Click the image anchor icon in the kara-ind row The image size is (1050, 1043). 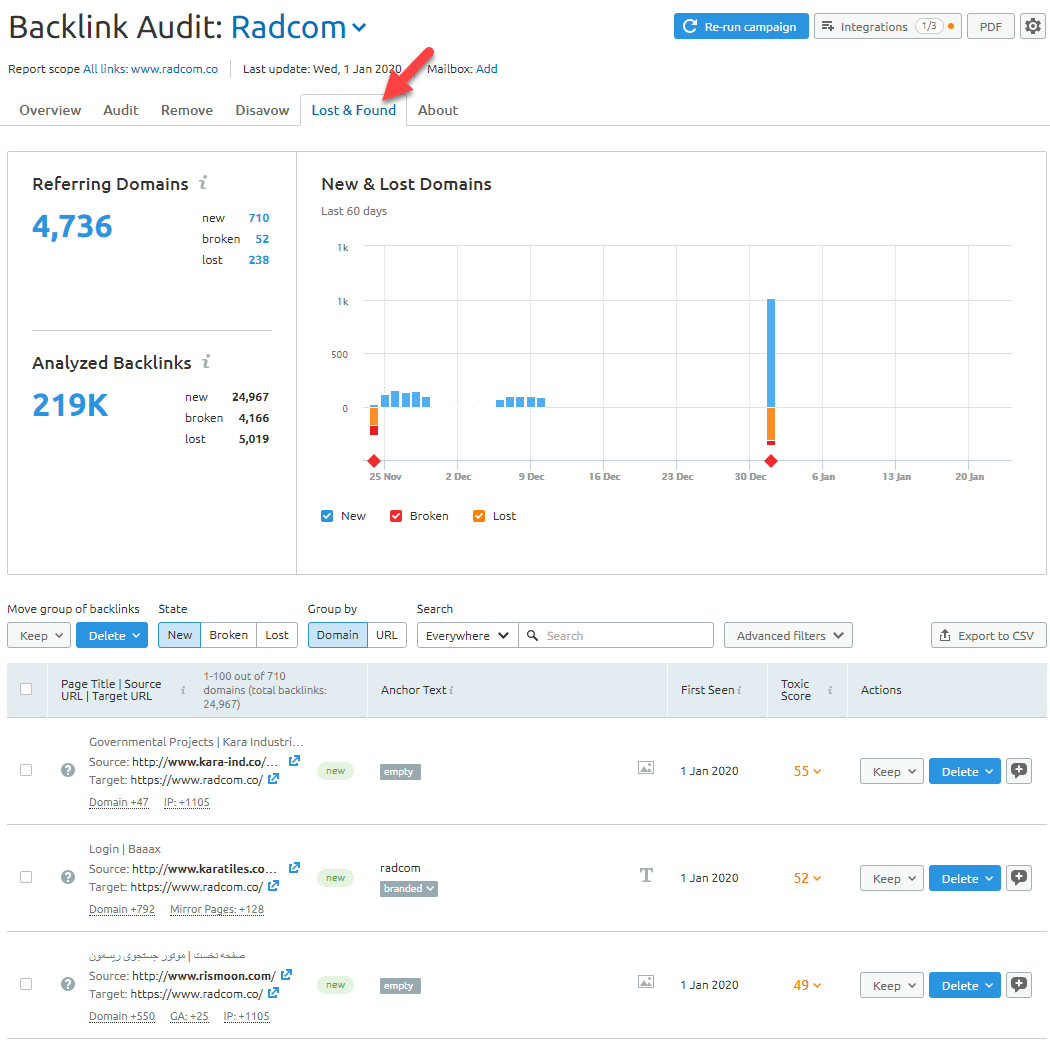pyautogui.click(x=646, y=768)
